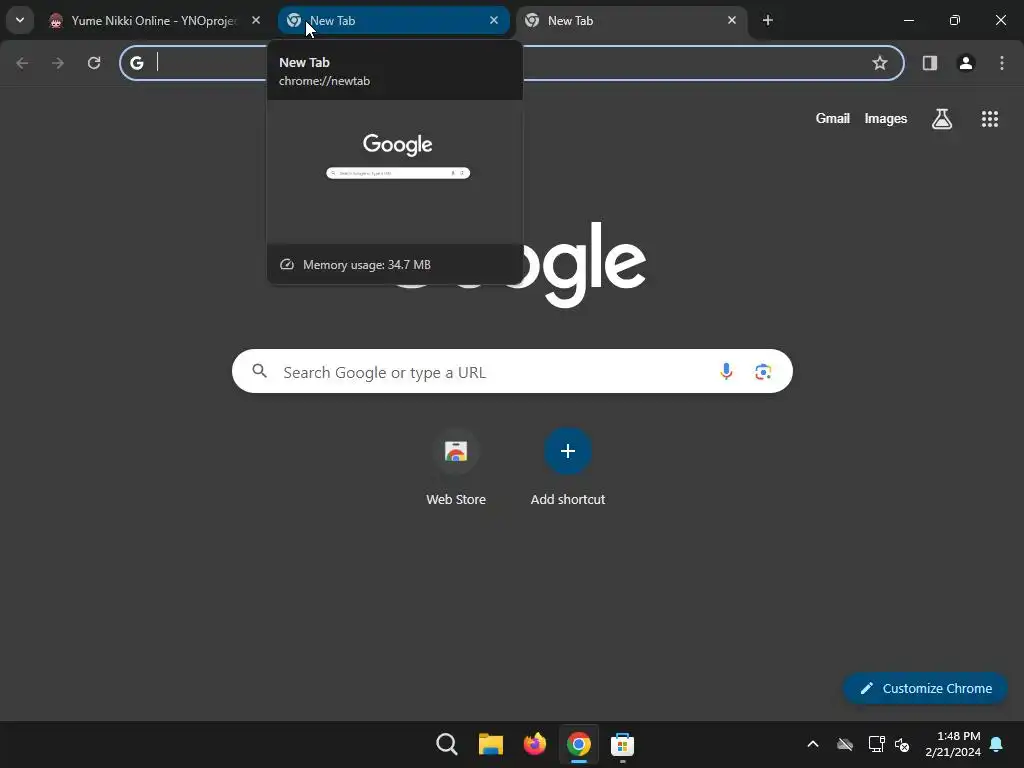Reload the current page
Viewport: 1024px width, 768px height.
[94, 63]
